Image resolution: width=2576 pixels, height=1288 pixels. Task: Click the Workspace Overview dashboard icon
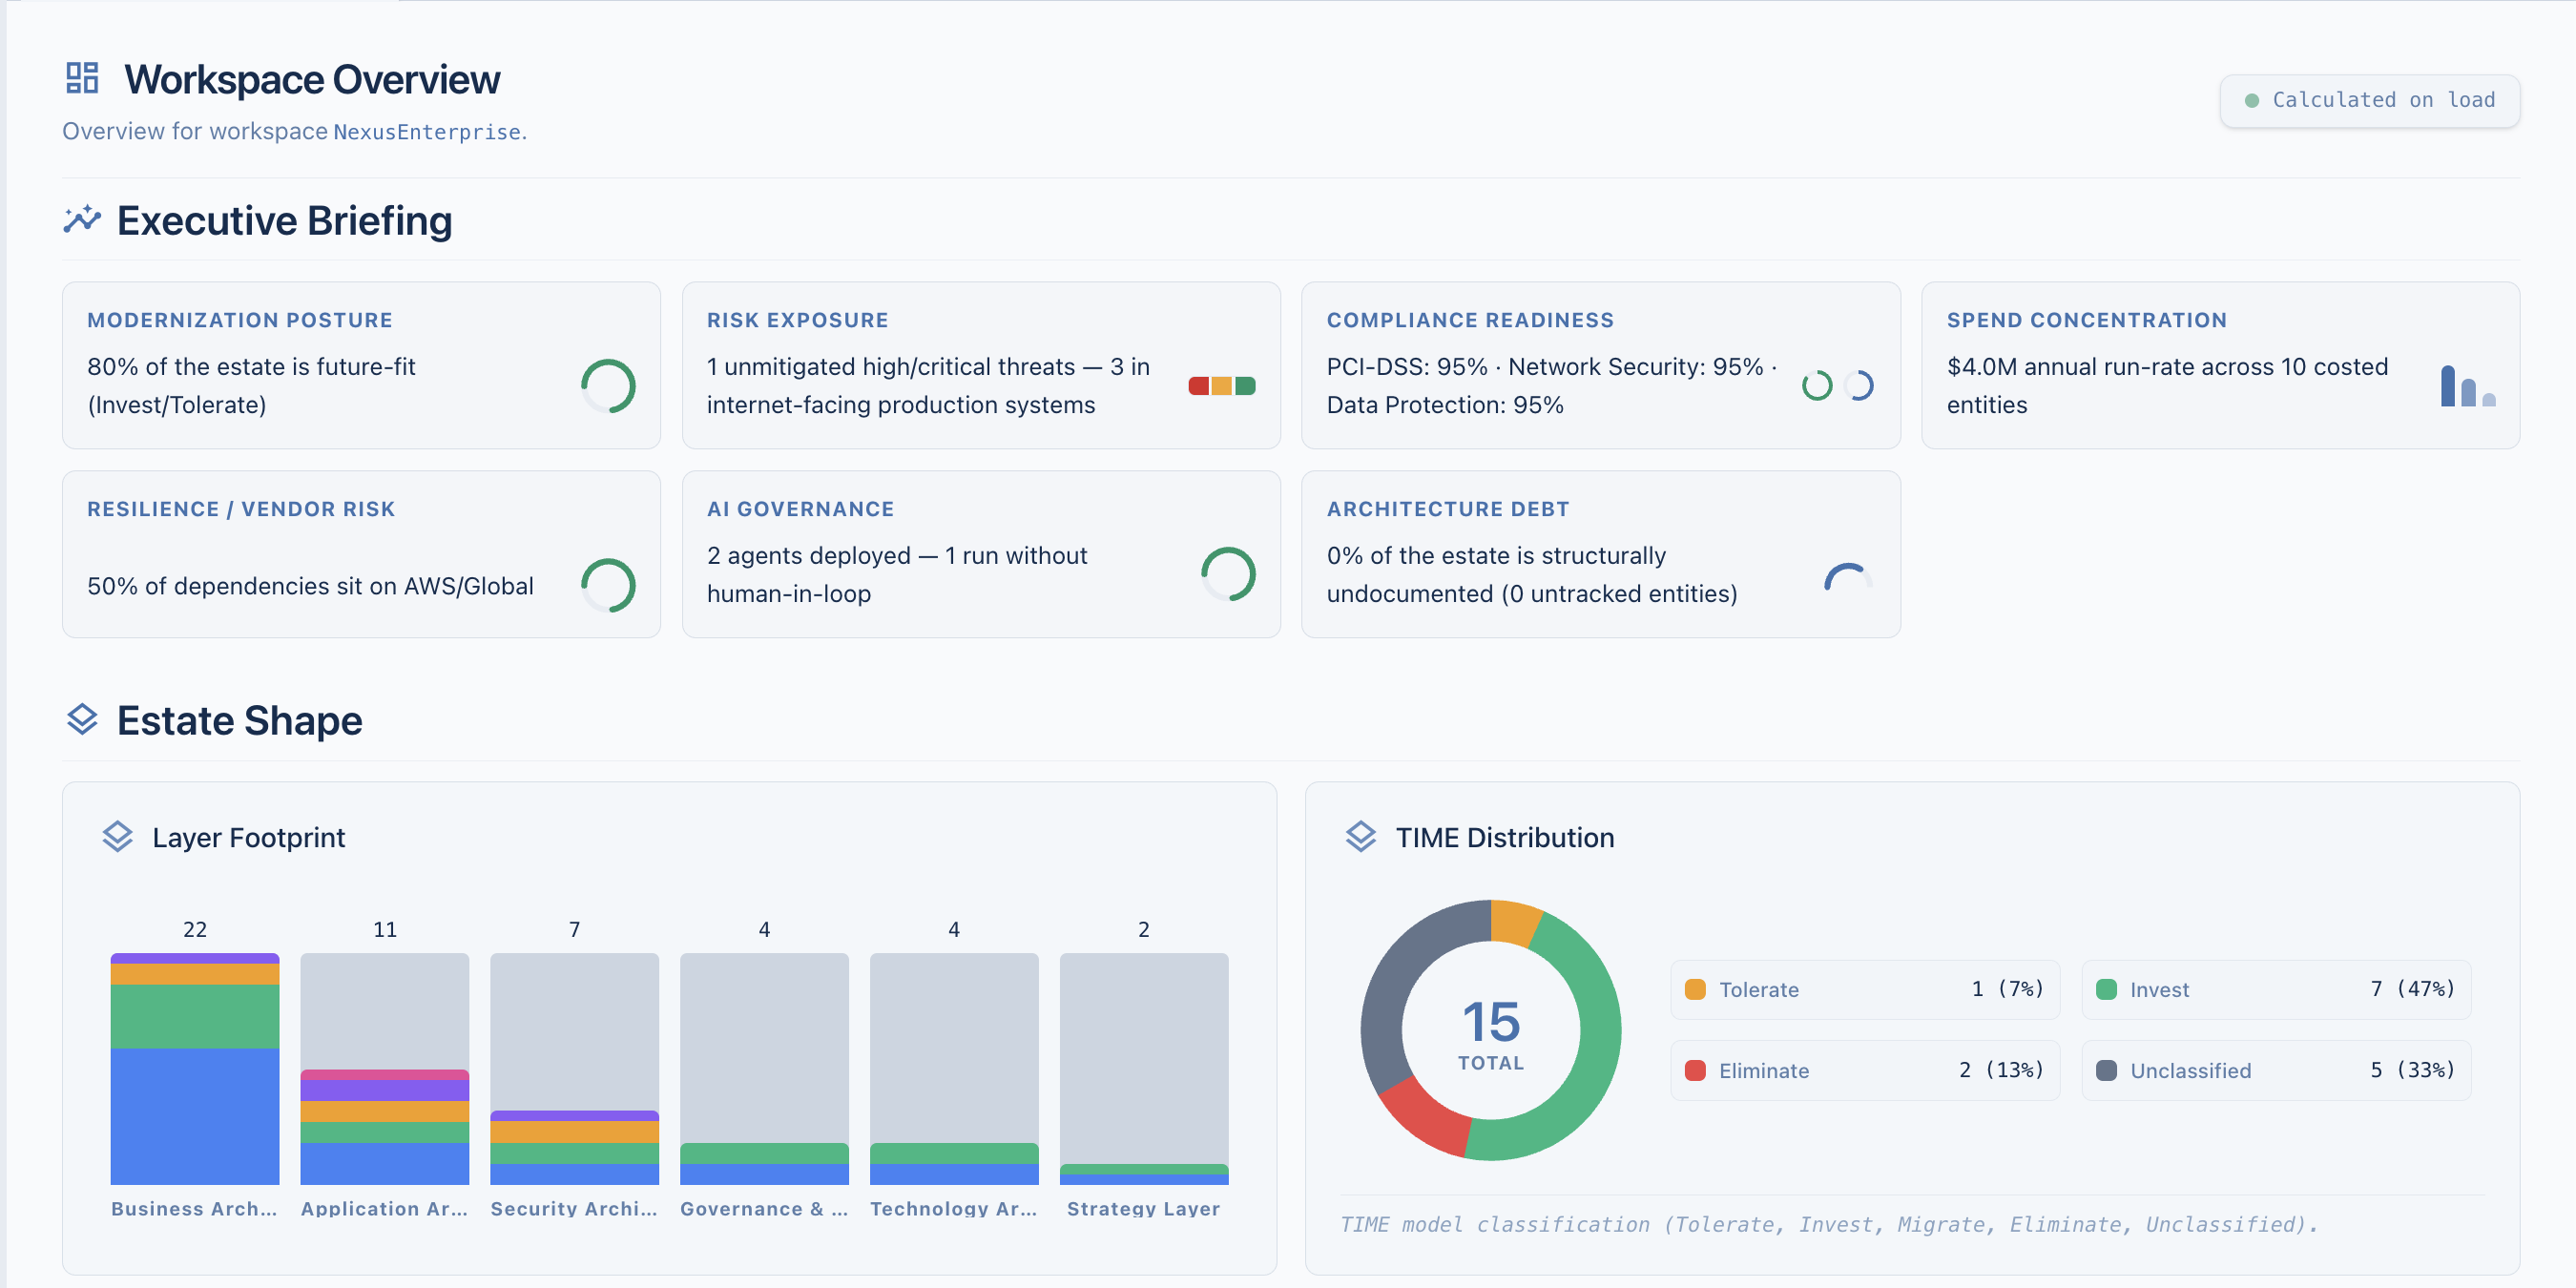coord(82,78)
